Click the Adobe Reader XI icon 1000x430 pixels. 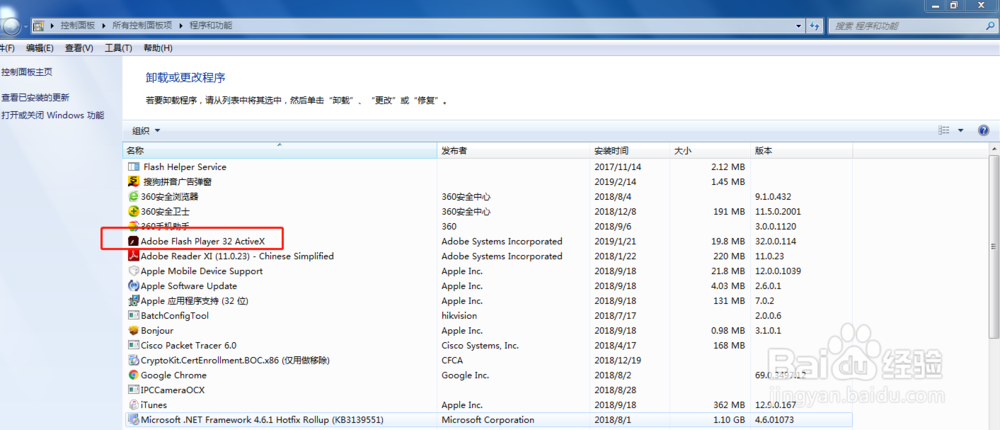tap(133, 256)
